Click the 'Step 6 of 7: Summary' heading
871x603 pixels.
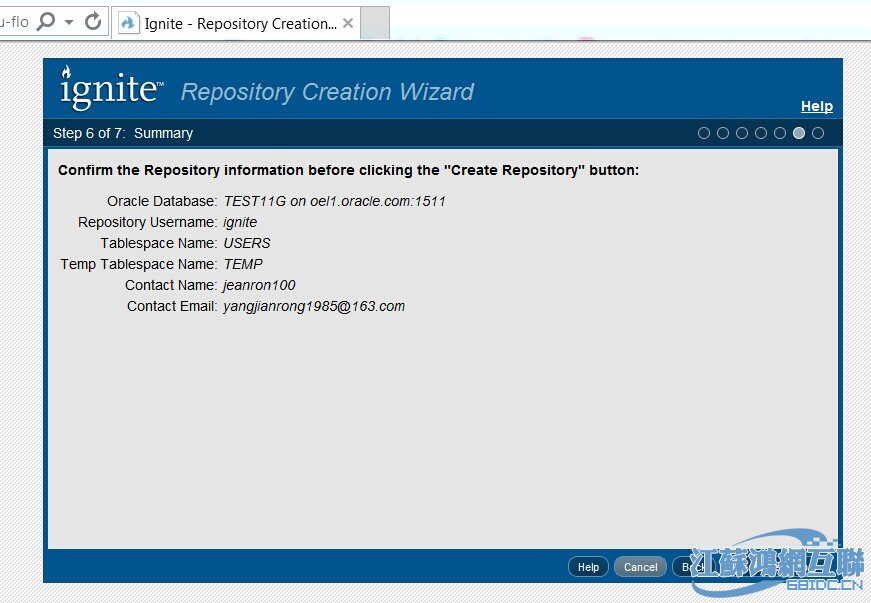tap(123, 133)
